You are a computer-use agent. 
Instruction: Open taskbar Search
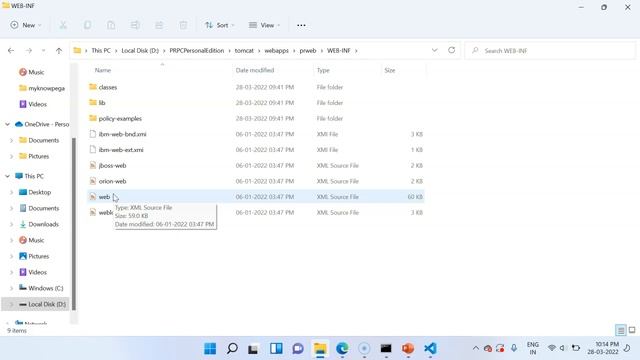click(x=232, y=349)
